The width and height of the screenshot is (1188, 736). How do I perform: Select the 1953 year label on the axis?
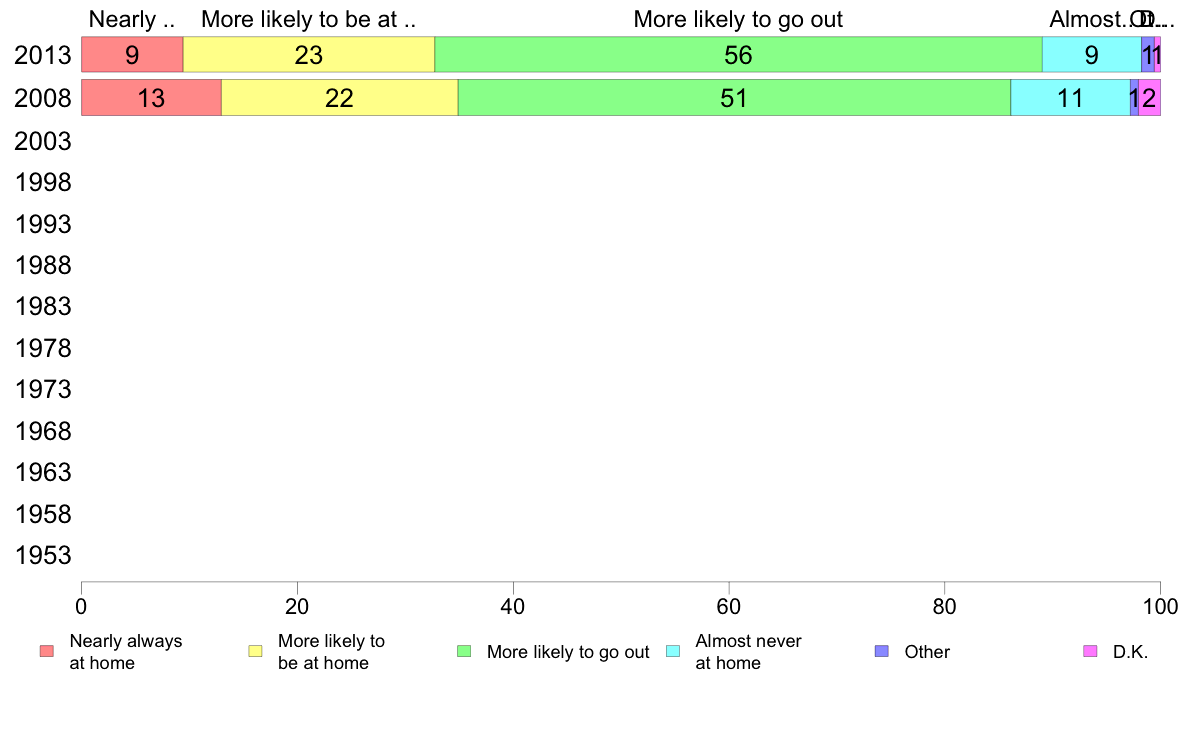[x=42, y=556]
